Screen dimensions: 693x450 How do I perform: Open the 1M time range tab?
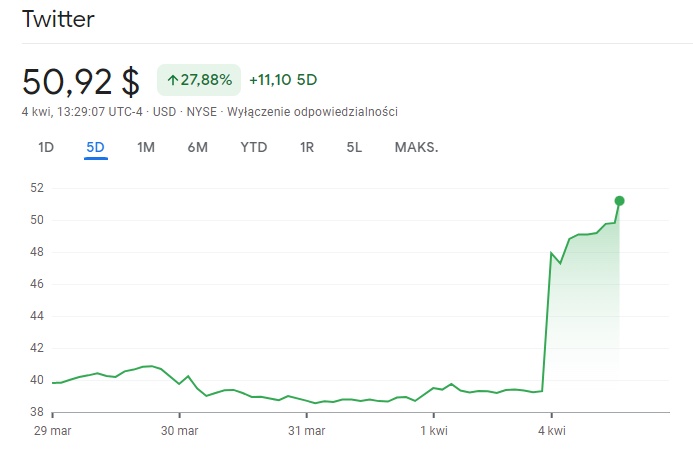pyautogui.click(x=146, y=148)
